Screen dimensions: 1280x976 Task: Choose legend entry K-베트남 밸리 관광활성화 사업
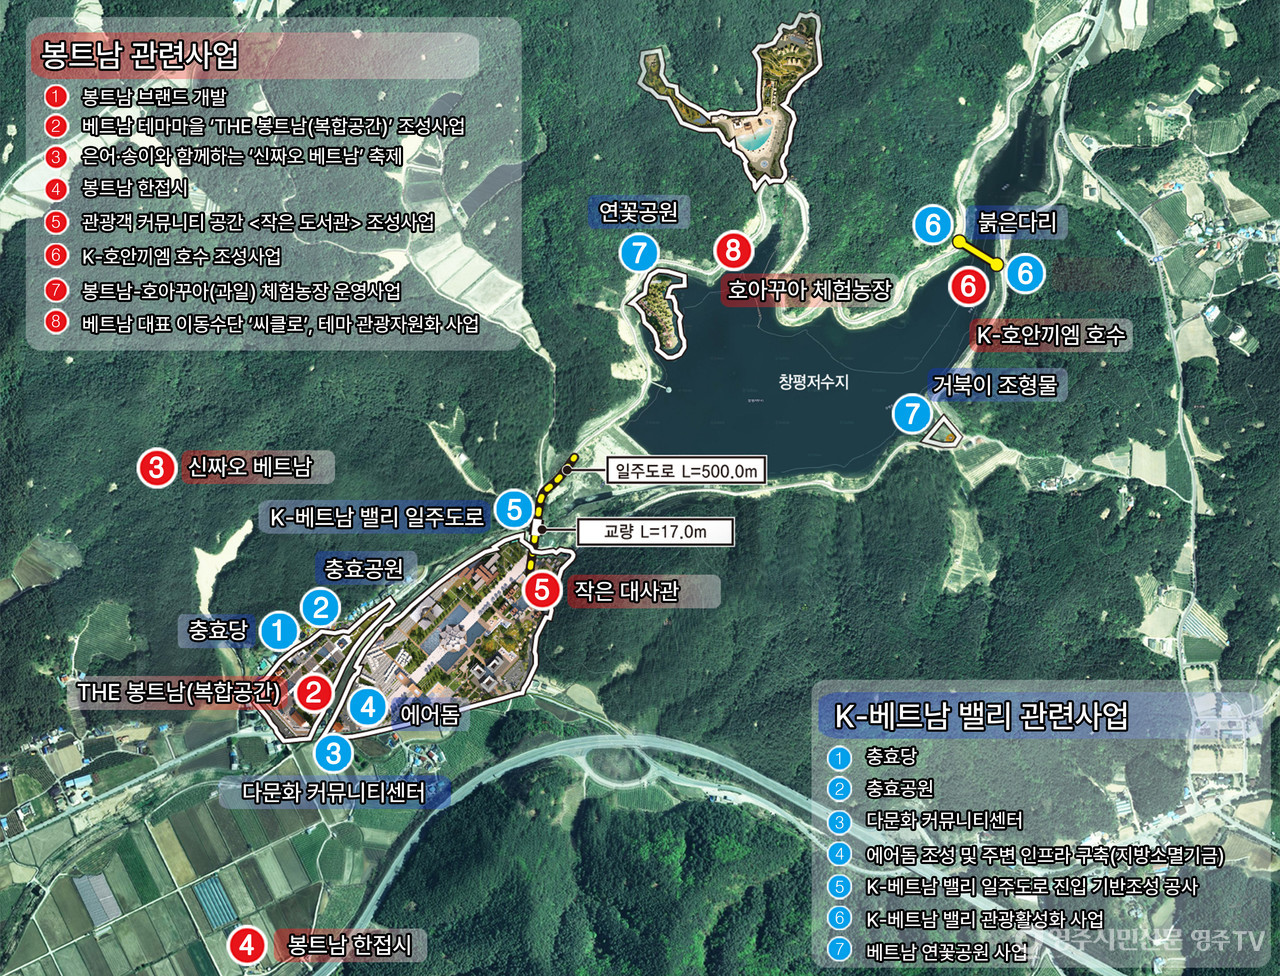tap(984, 918)
